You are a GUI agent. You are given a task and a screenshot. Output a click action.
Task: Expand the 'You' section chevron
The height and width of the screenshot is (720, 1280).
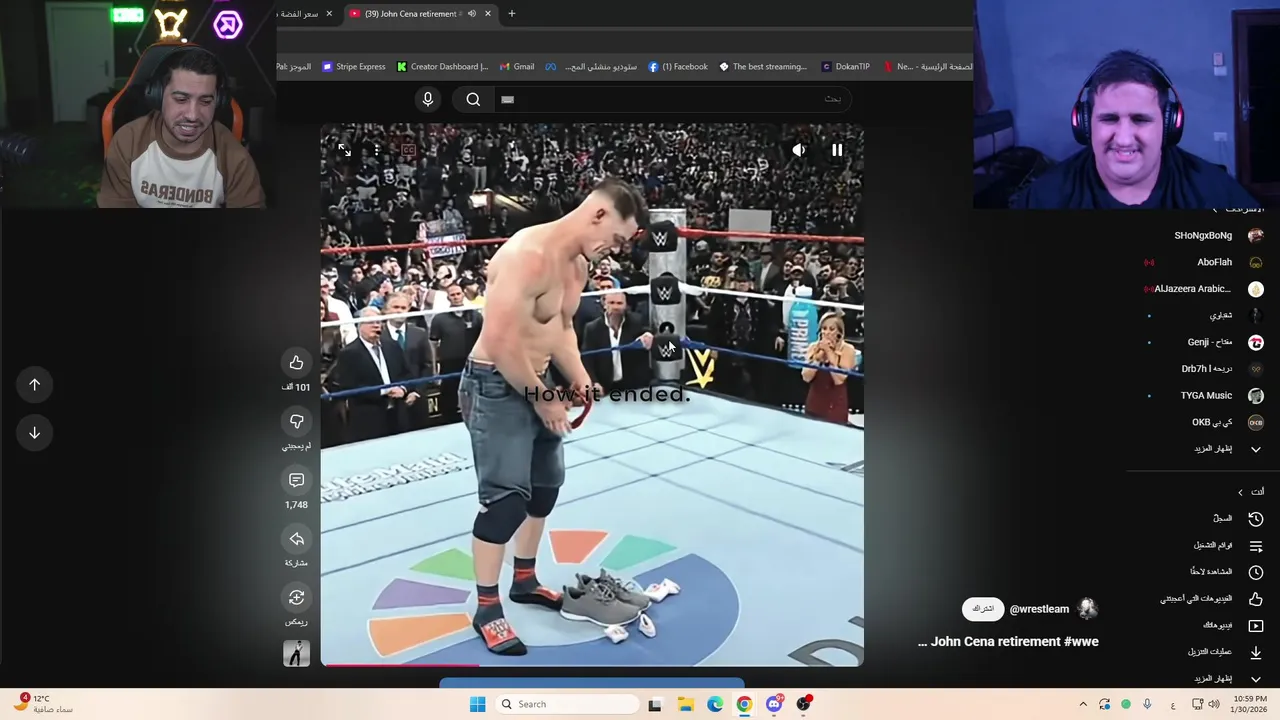click(1240, 492)
